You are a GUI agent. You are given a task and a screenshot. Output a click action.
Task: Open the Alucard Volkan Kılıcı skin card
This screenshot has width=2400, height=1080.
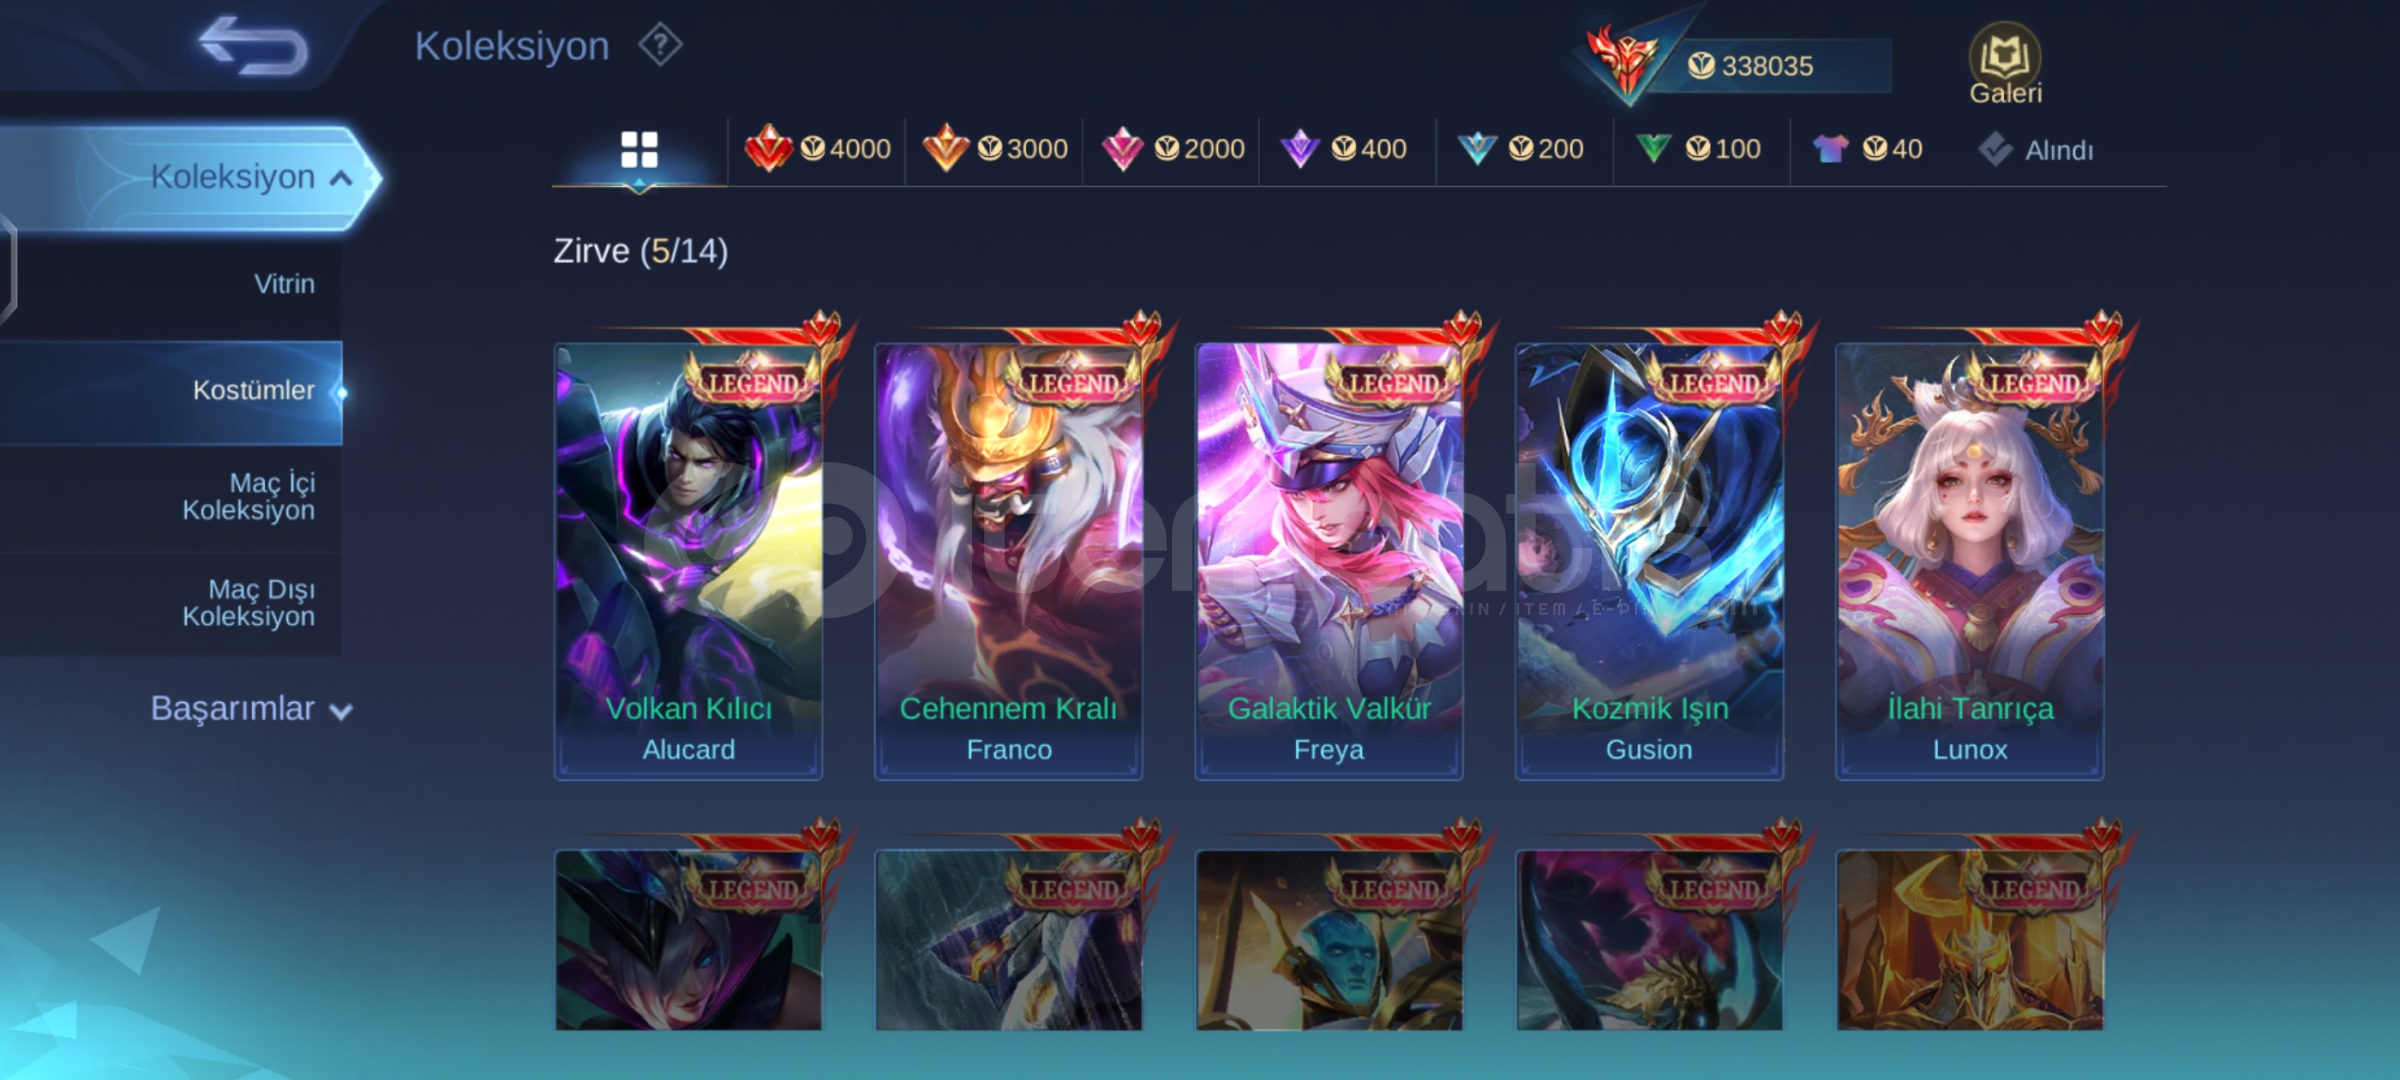689,560
